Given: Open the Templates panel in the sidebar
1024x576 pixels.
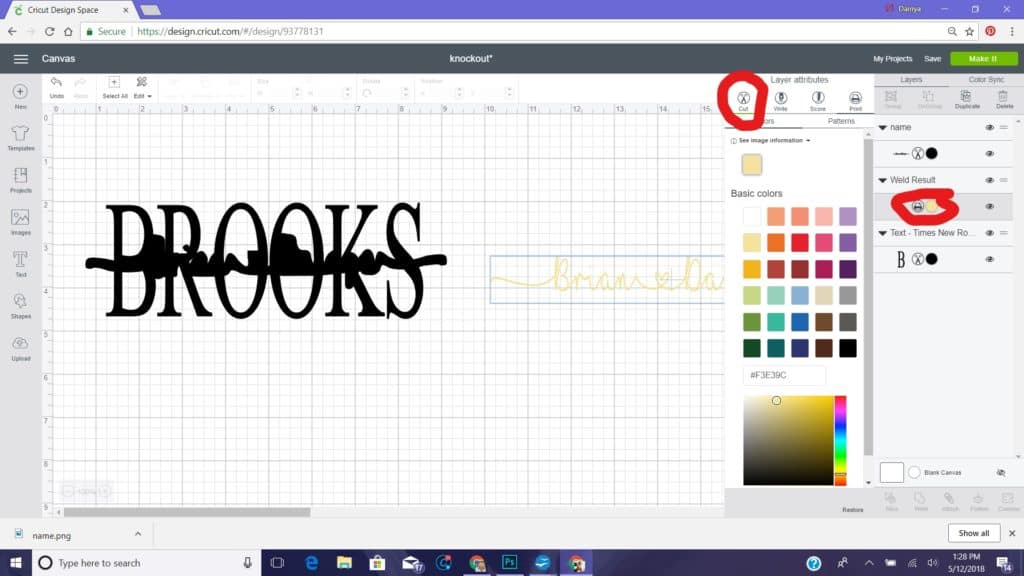Looking at the screenshot, I should tap(20, 137).
